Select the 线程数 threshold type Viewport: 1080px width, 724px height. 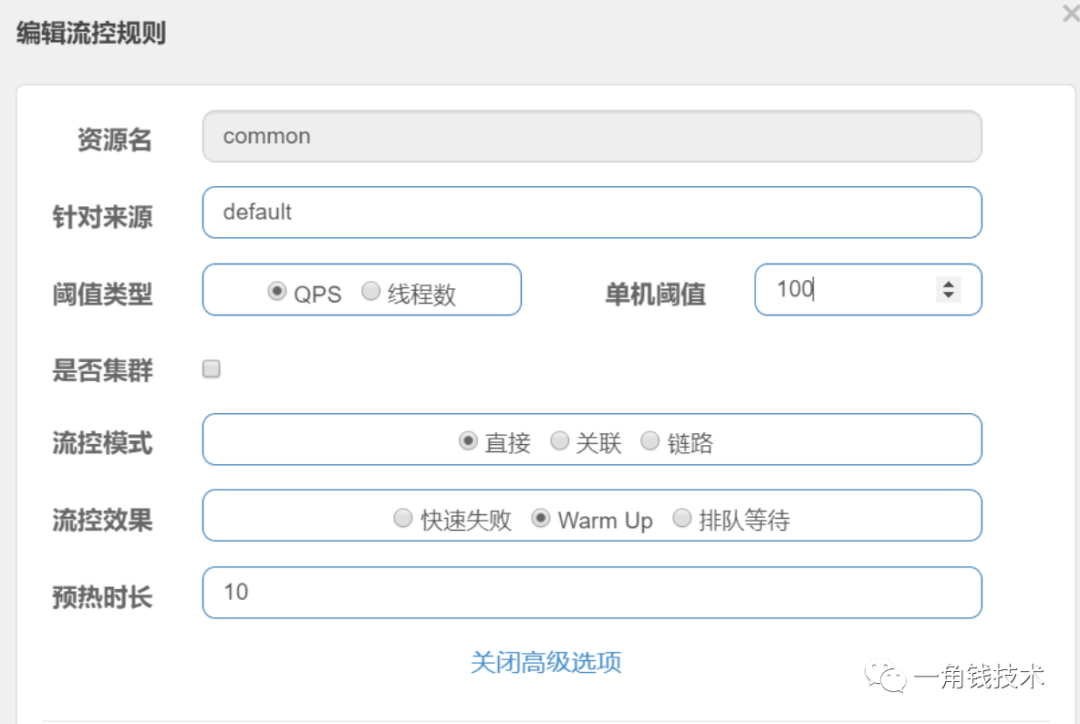tap(371, 292)
